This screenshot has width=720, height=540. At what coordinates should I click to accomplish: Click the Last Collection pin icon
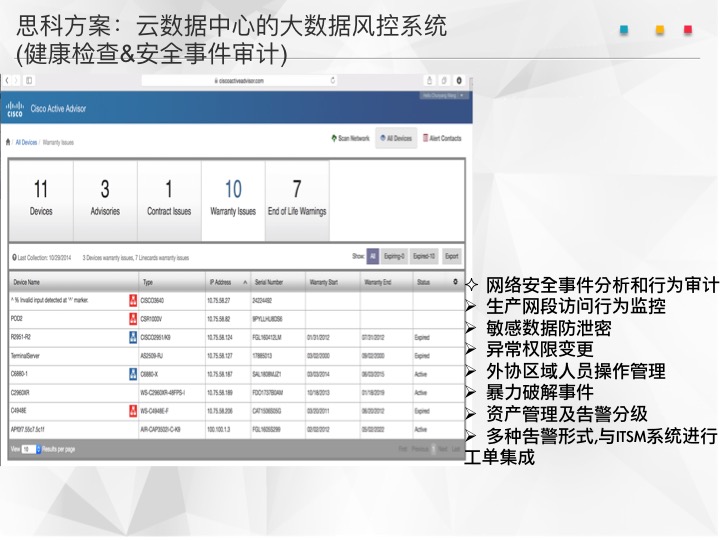(14, 258)
